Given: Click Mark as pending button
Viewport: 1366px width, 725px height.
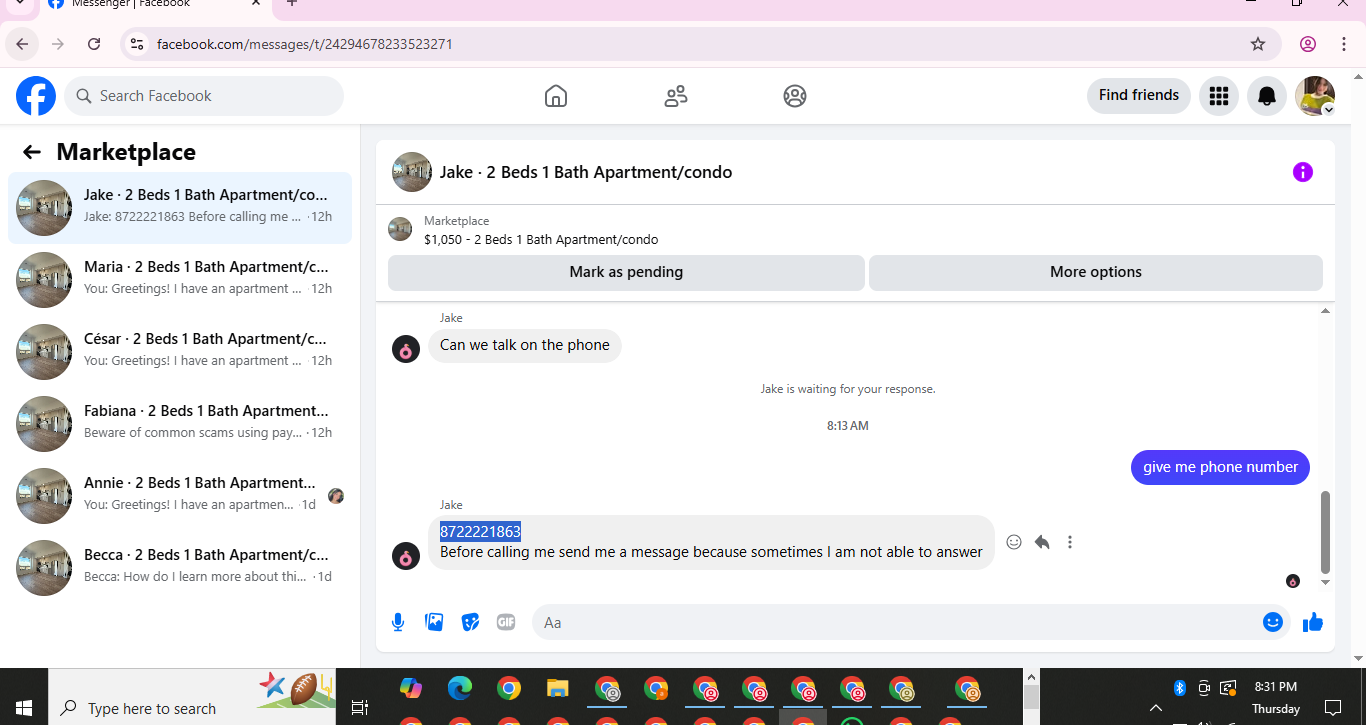Looking at the screenshot, I should point(626,272).
